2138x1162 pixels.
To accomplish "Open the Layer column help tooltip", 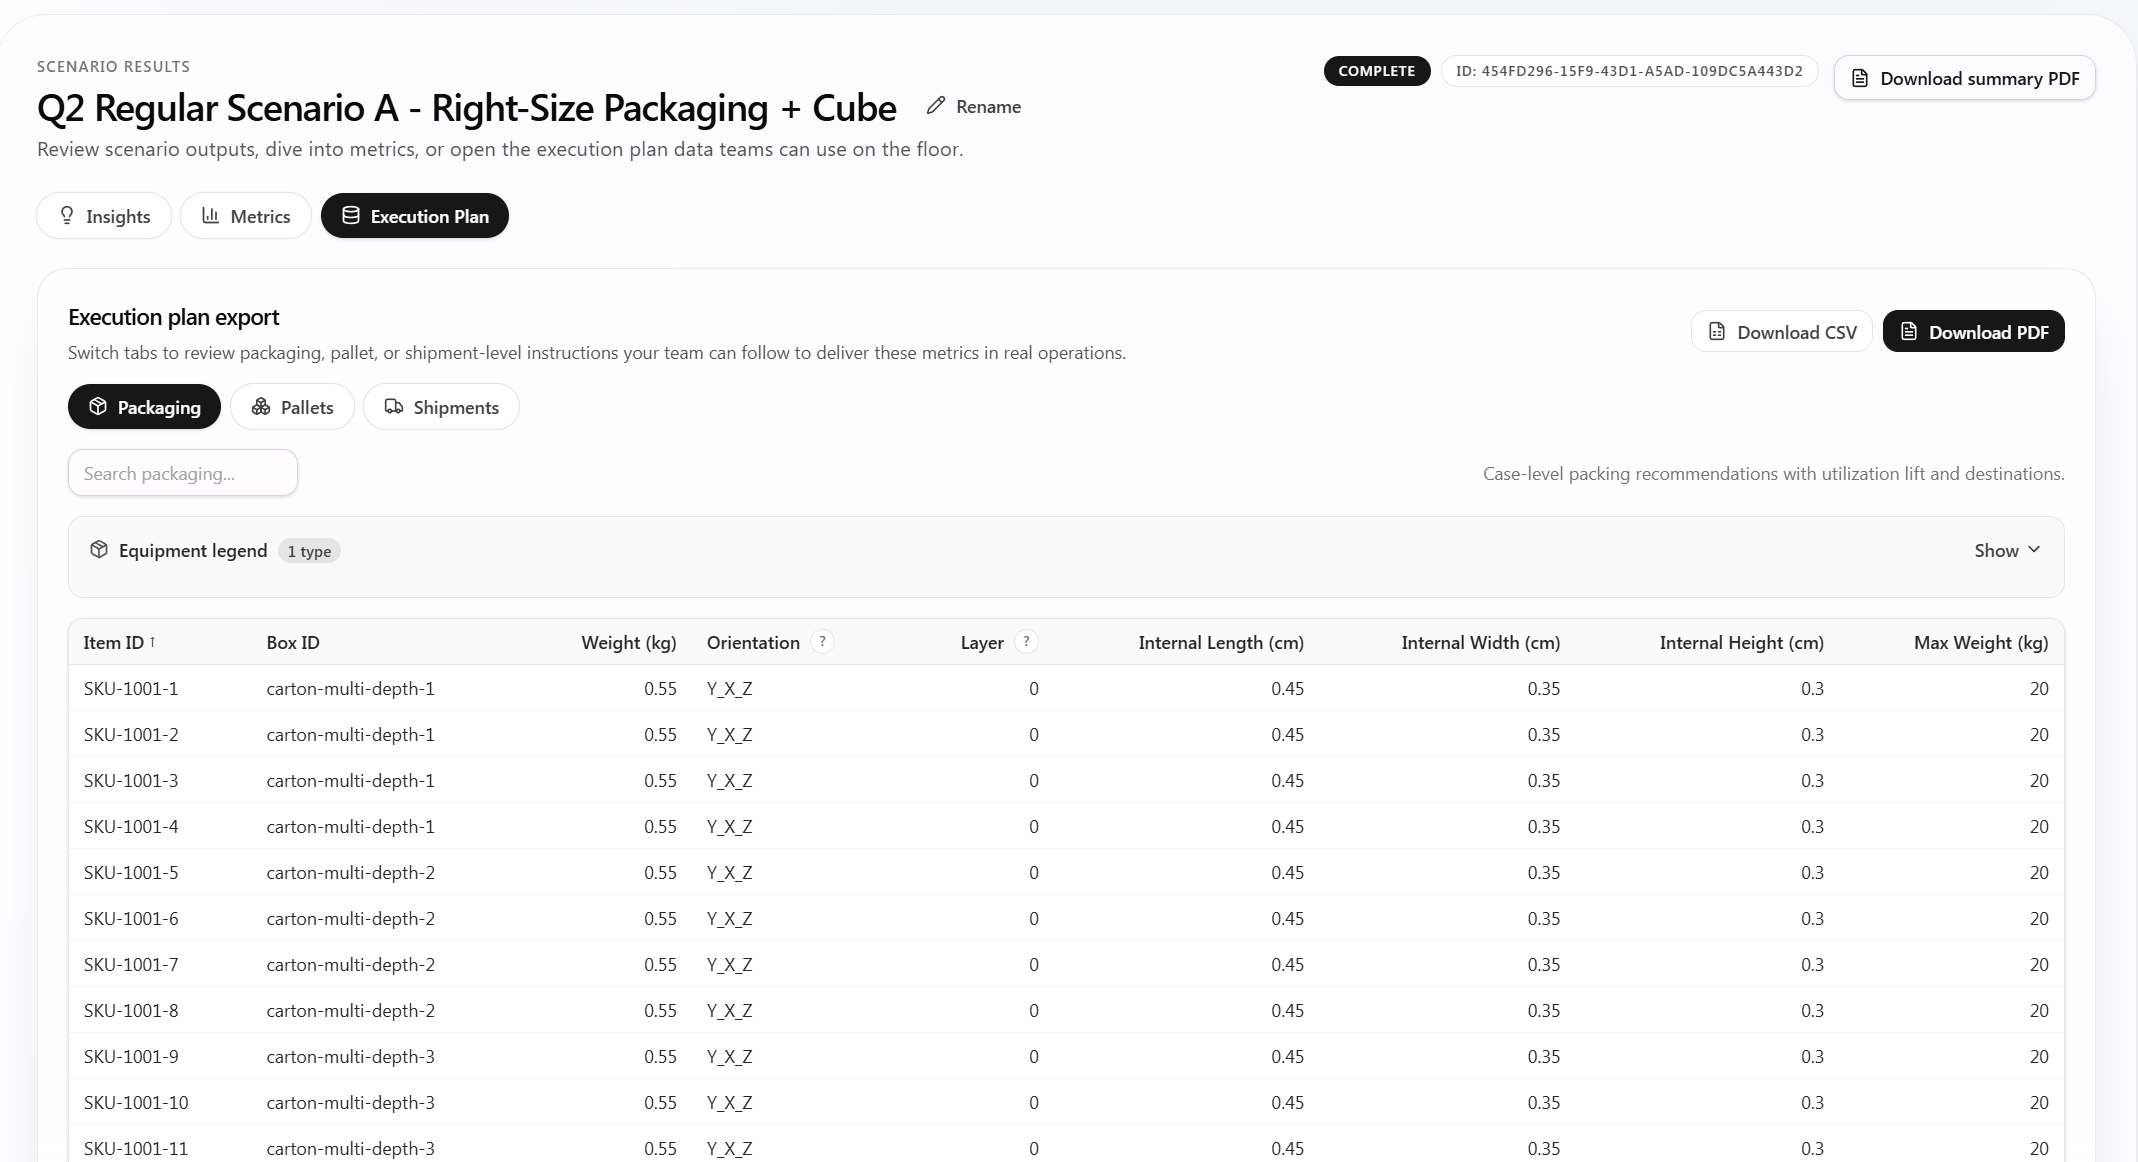I will (1026, 642).
